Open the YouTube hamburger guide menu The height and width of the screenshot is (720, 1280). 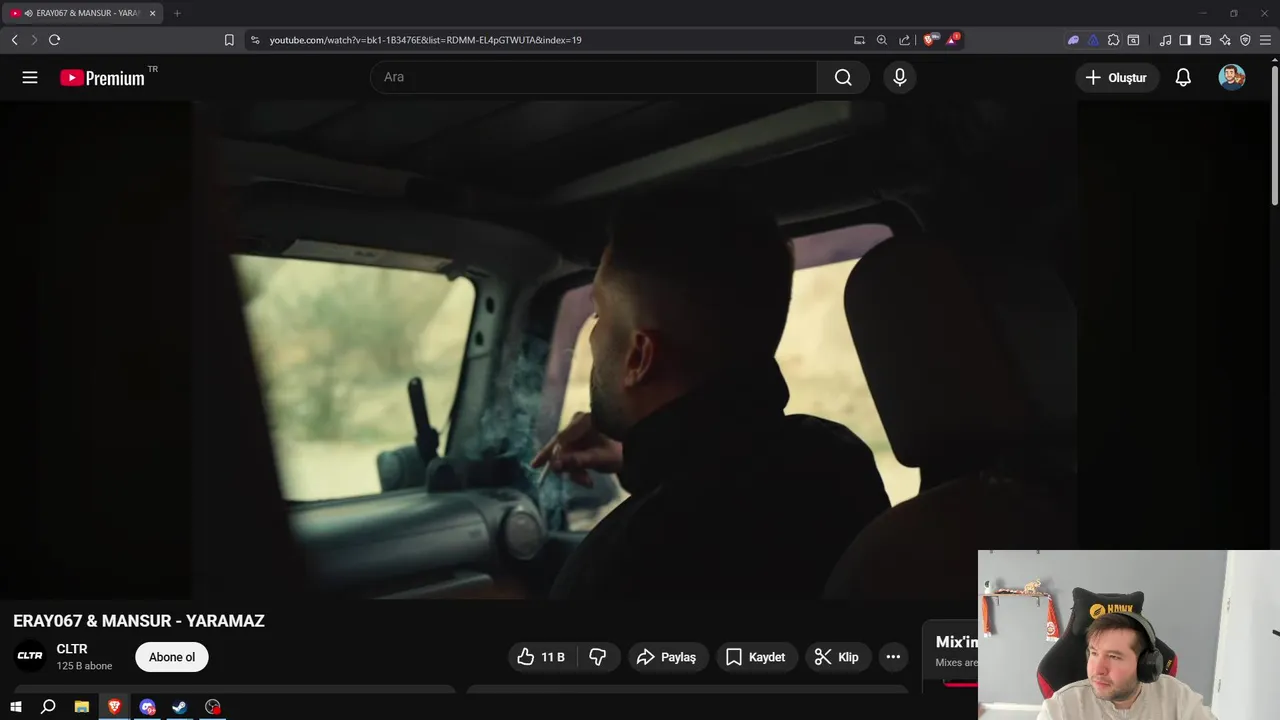[30, 77]
